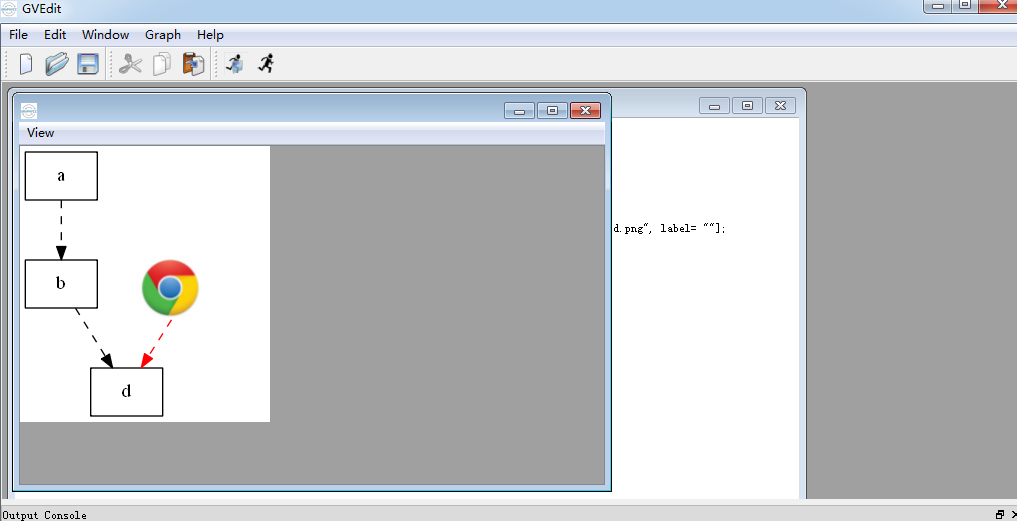Image resolution: width=1017 pixels, height=521 pixels.
Task: Click the code text 'label= ""];' in editor
Action: tap(693, 228)
